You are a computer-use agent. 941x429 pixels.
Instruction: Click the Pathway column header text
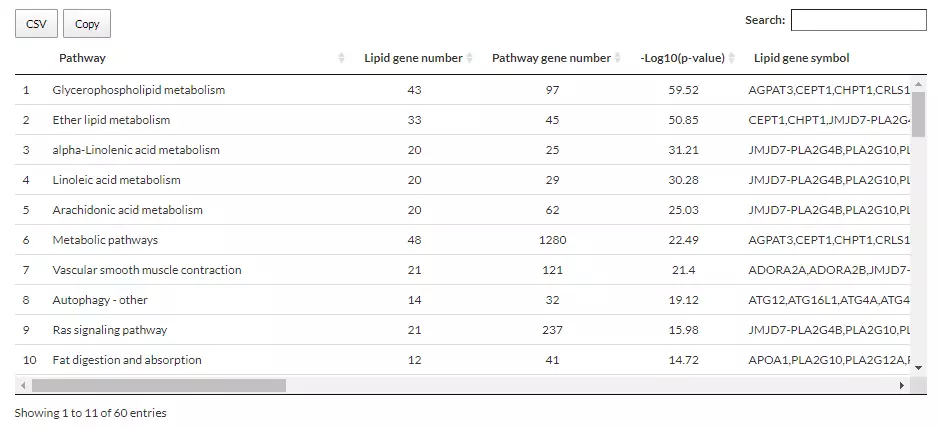(x=82, y=58)
